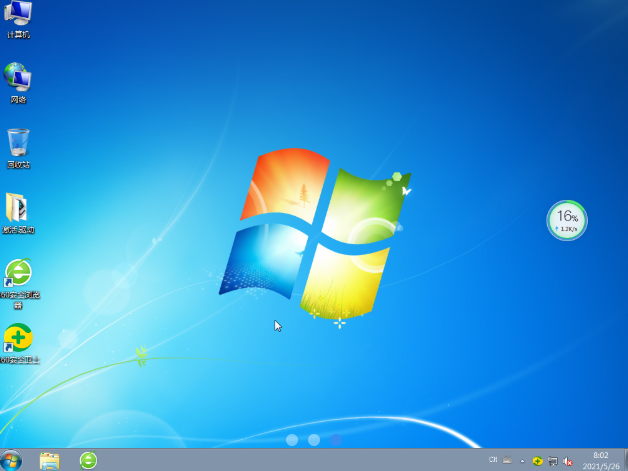Select the 激活驱动 folder icon
Viewport: 628px width, 471px height.
(x=18, y=213)
